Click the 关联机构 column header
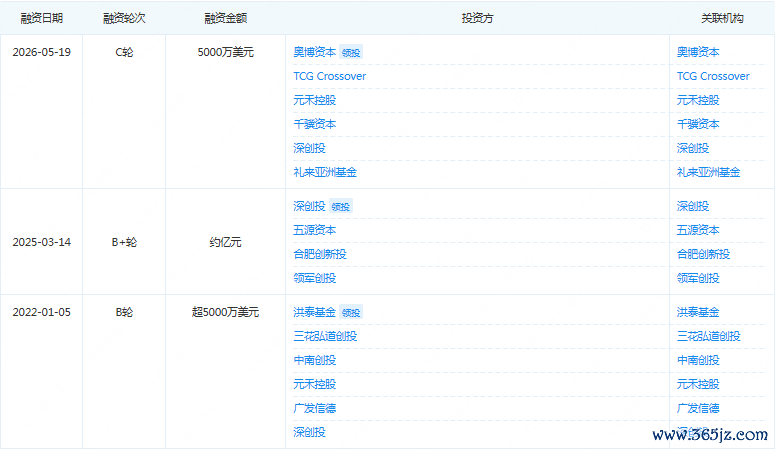The width and height of the screenshot is (775, 450). coord(722,18)
